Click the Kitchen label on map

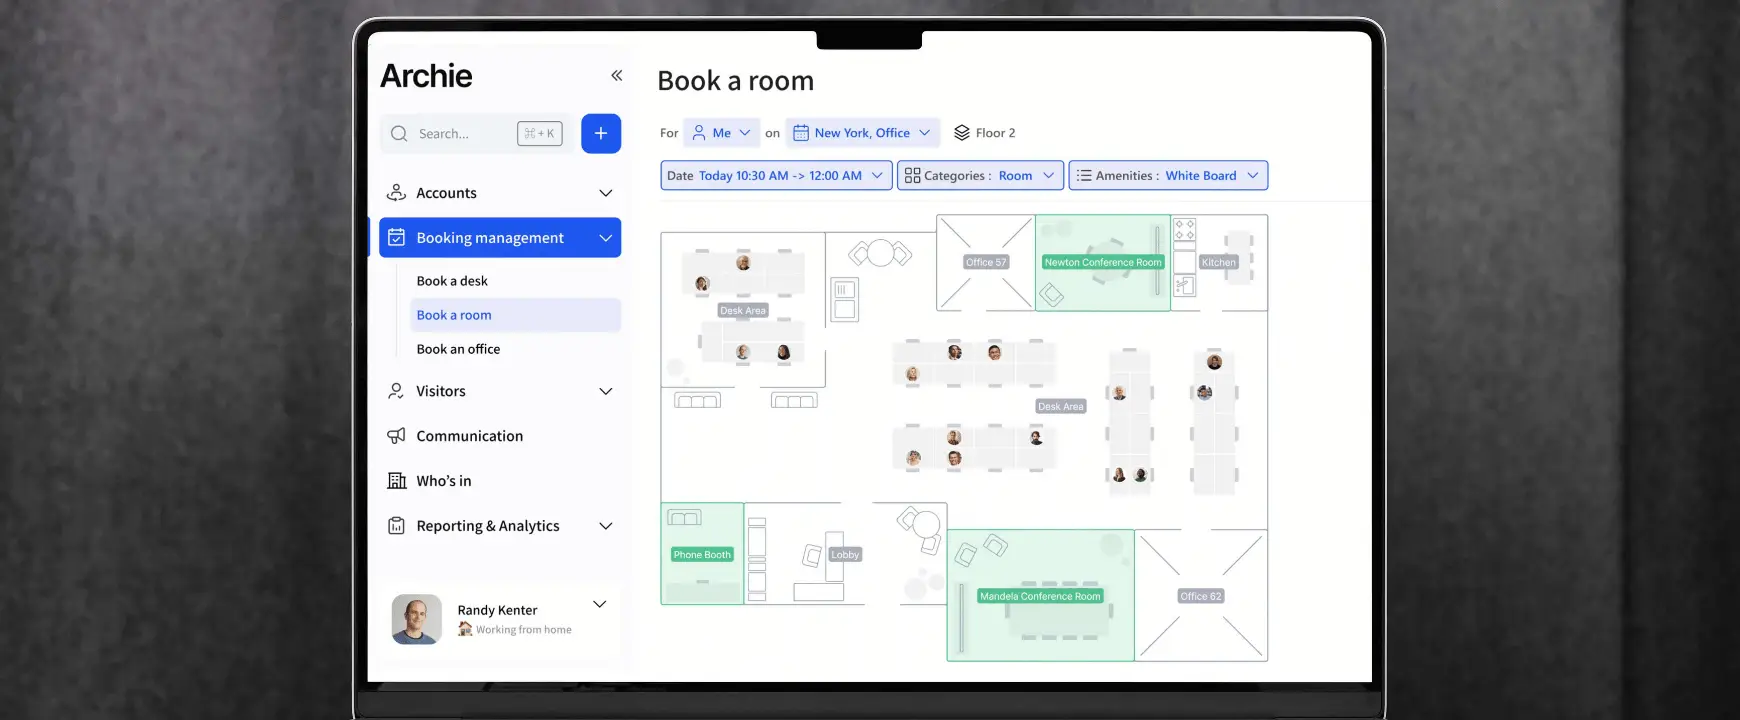coord(1219,262)
